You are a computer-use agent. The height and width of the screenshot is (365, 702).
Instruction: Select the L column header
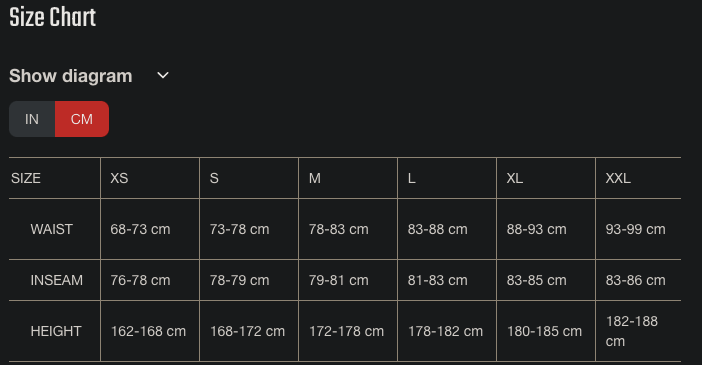click(x=447, y=178)
